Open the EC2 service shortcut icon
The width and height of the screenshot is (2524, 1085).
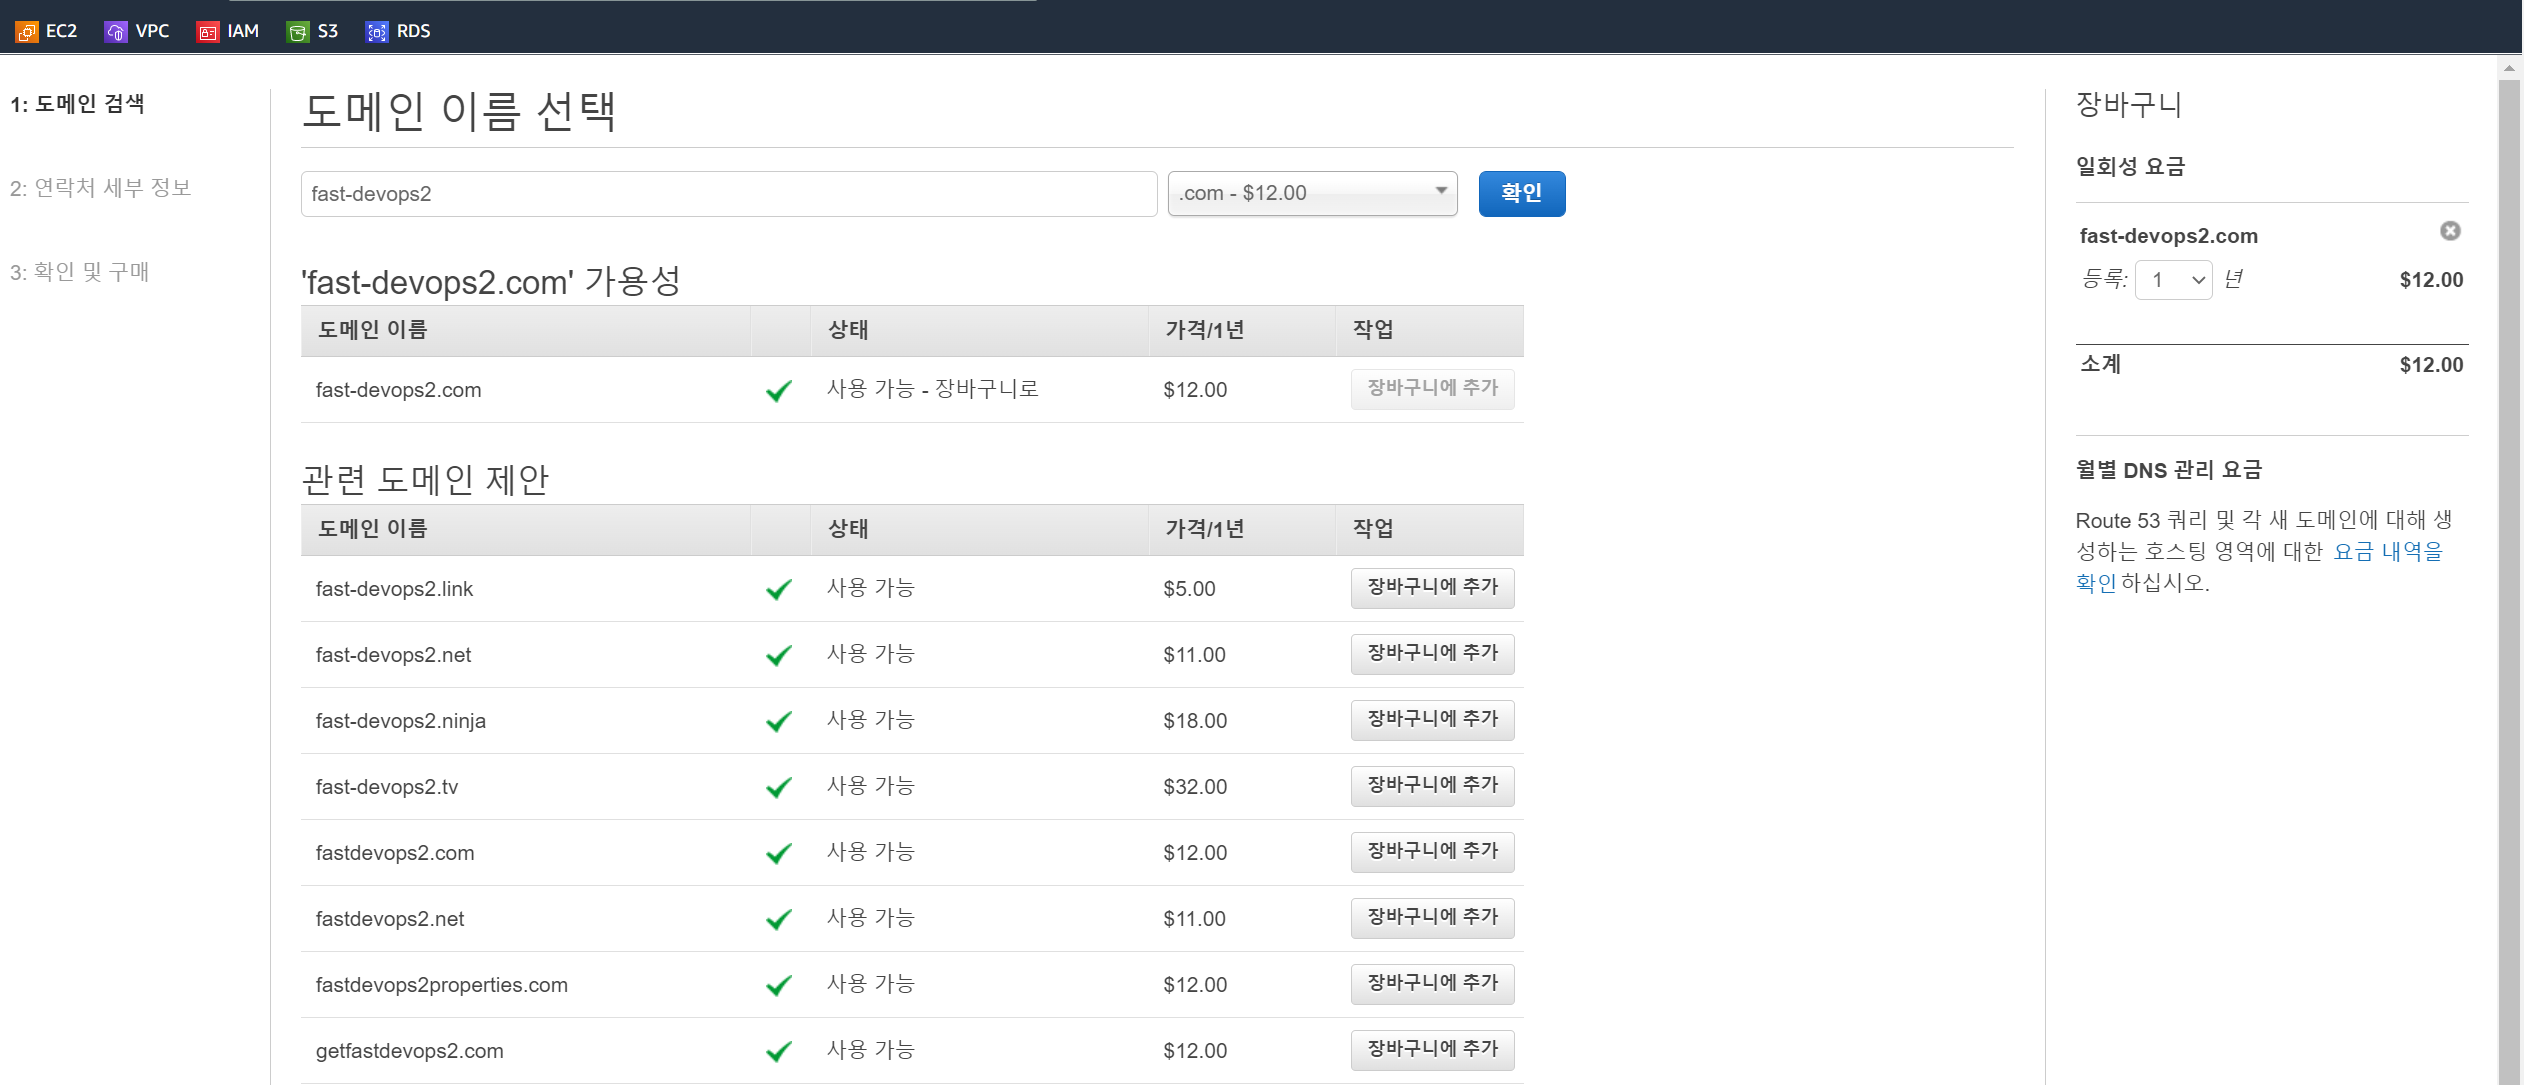pyautogui.click(x=27, y=32)
